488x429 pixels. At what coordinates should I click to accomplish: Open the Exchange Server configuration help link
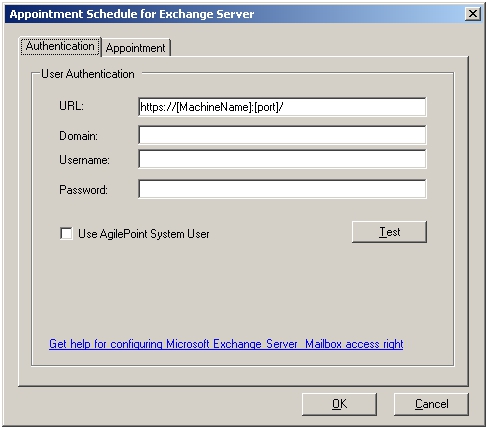coord(226,344)
